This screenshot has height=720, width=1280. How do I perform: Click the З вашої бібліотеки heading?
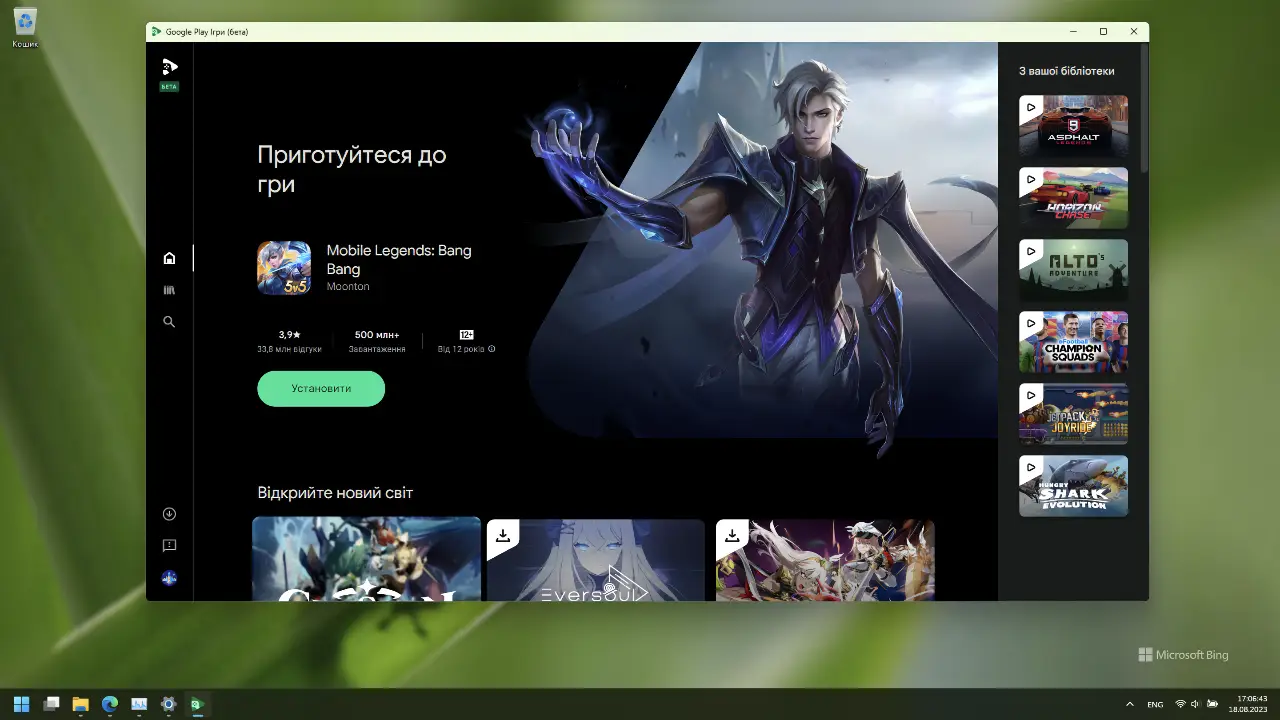coord(1066,71)
